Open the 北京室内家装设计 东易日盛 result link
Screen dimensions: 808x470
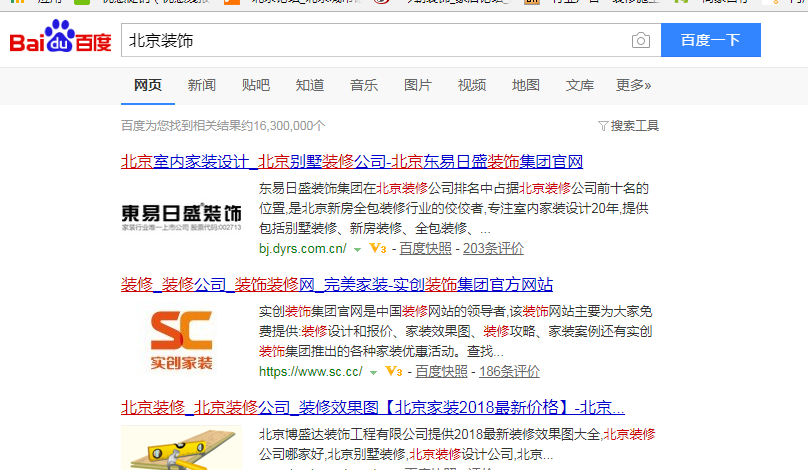coord(351,161)
